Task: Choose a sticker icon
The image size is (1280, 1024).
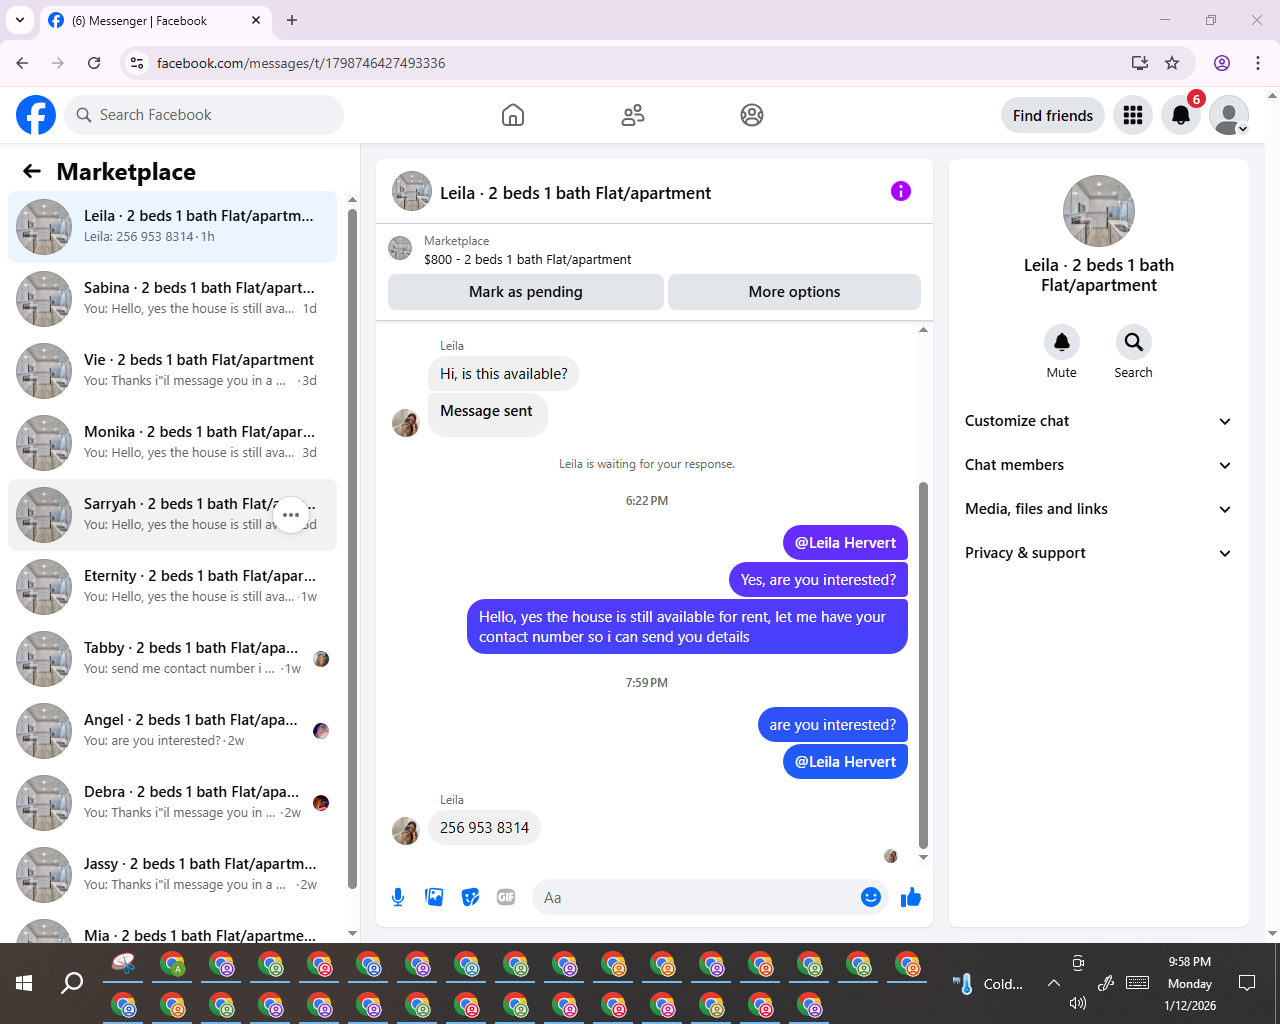Action: [470, 897]
